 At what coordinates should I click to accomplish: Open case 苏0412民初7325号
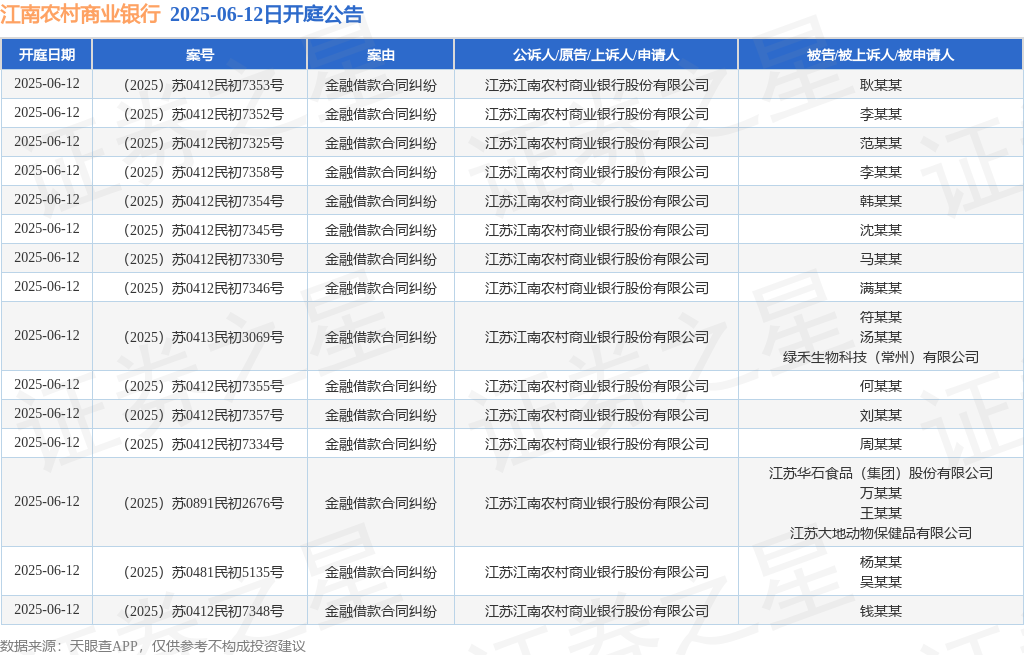pos(200,143)
